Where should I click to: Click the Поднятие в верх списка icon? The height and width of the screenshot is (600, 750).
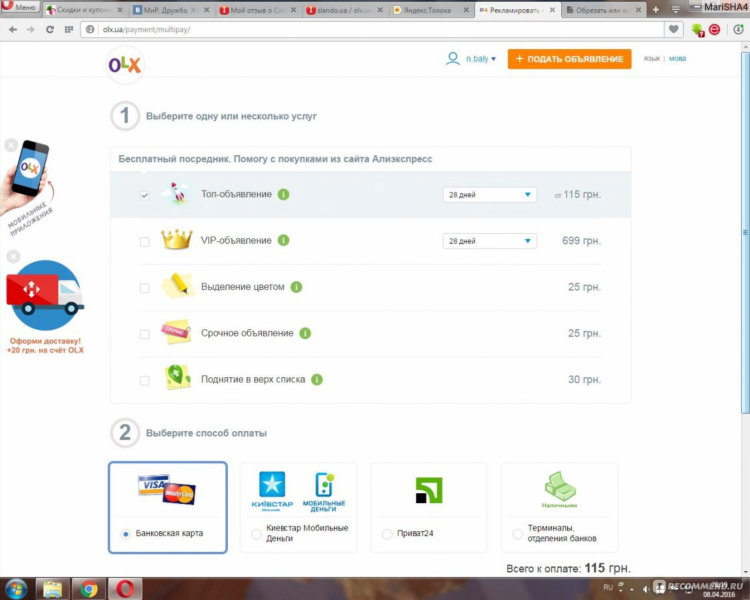(177, 378)
